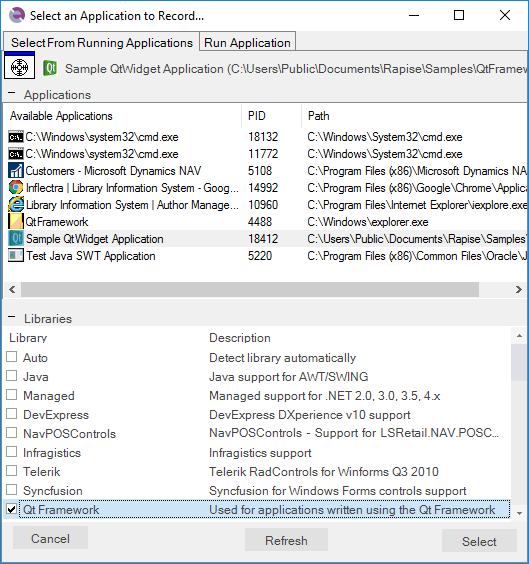Check the Java library checkbox
Image resolution: width=529 pixels, height=564 pixels.
click(12, 376)
